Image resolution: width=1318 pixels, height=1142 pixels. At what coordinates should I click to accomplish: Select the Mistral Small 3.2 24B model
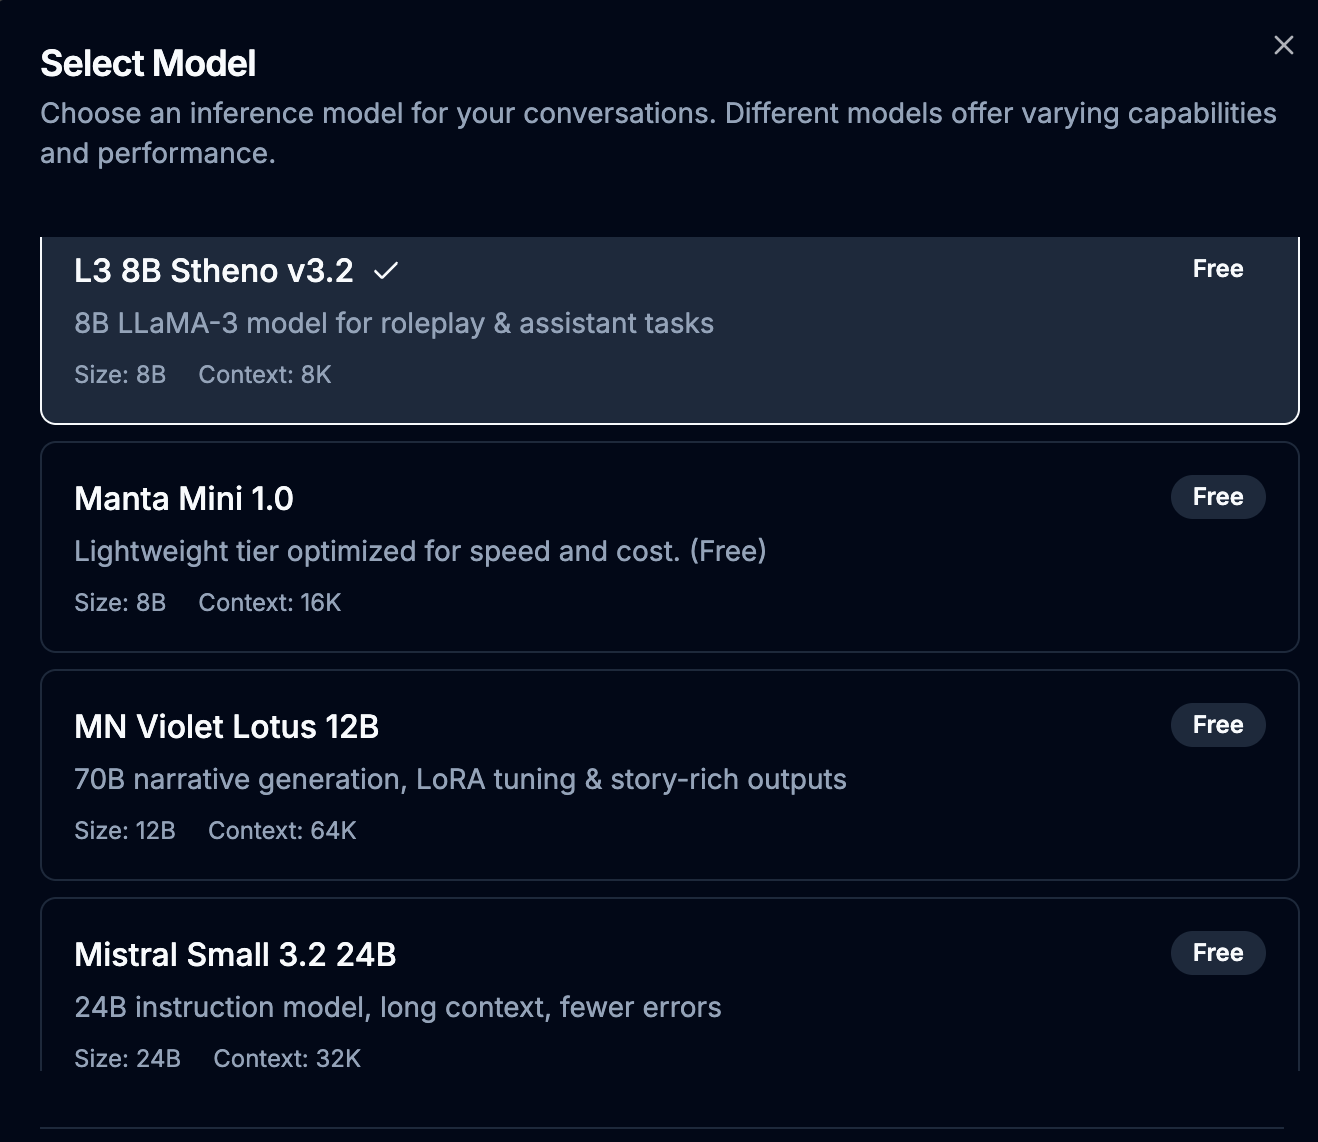[x=235, y=955]
